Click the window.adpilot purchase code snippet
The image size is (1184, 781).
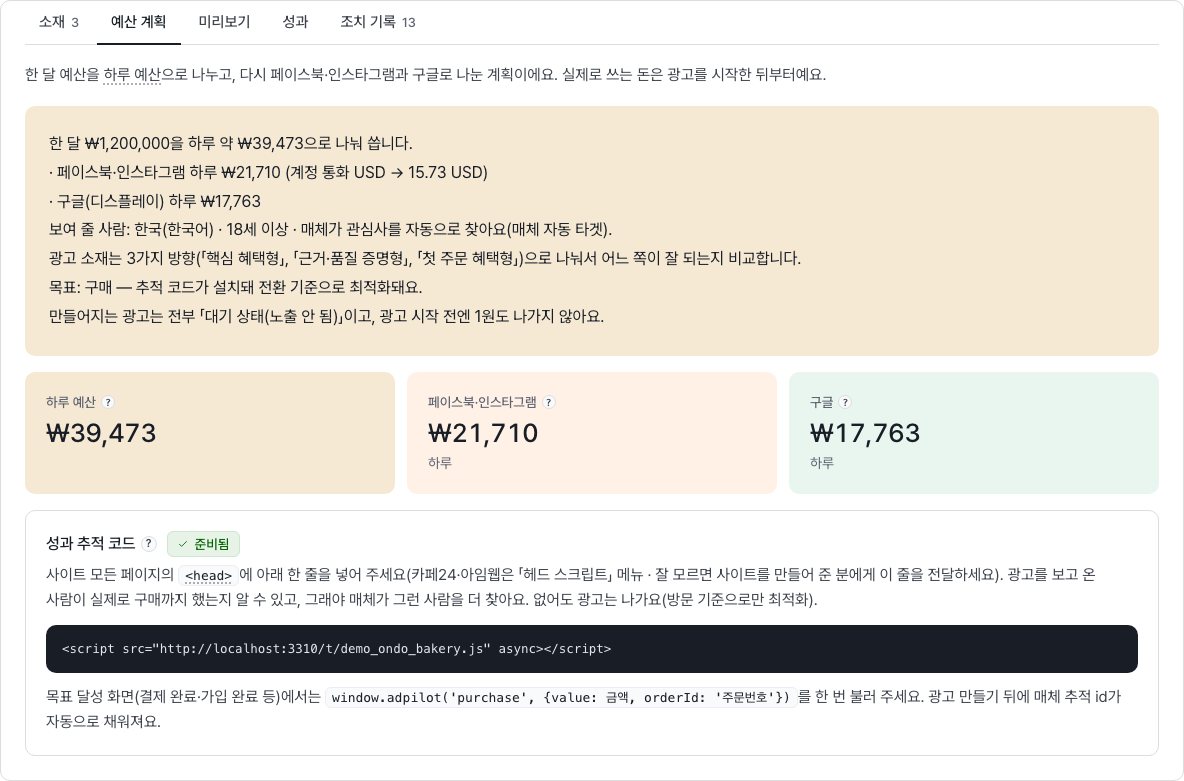click(560, 697)
